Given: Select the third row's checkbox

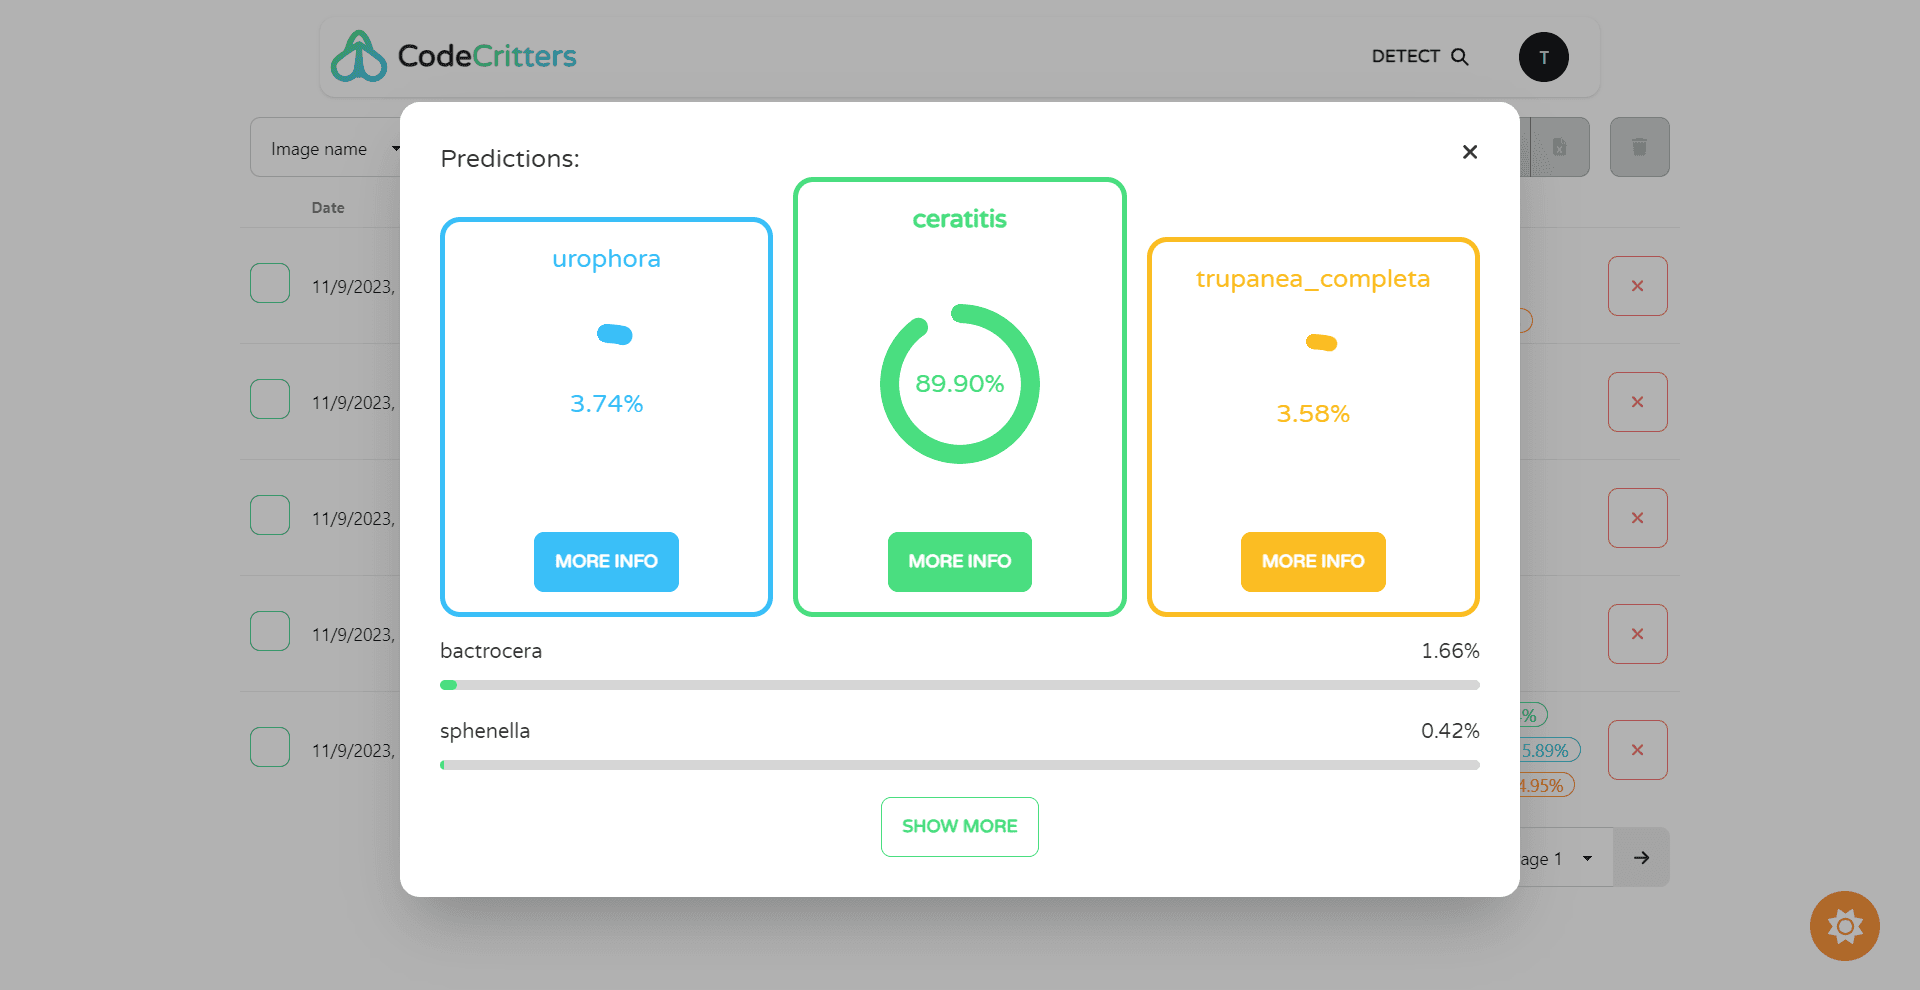Looking at the screenshot, I should coord(270,515).
